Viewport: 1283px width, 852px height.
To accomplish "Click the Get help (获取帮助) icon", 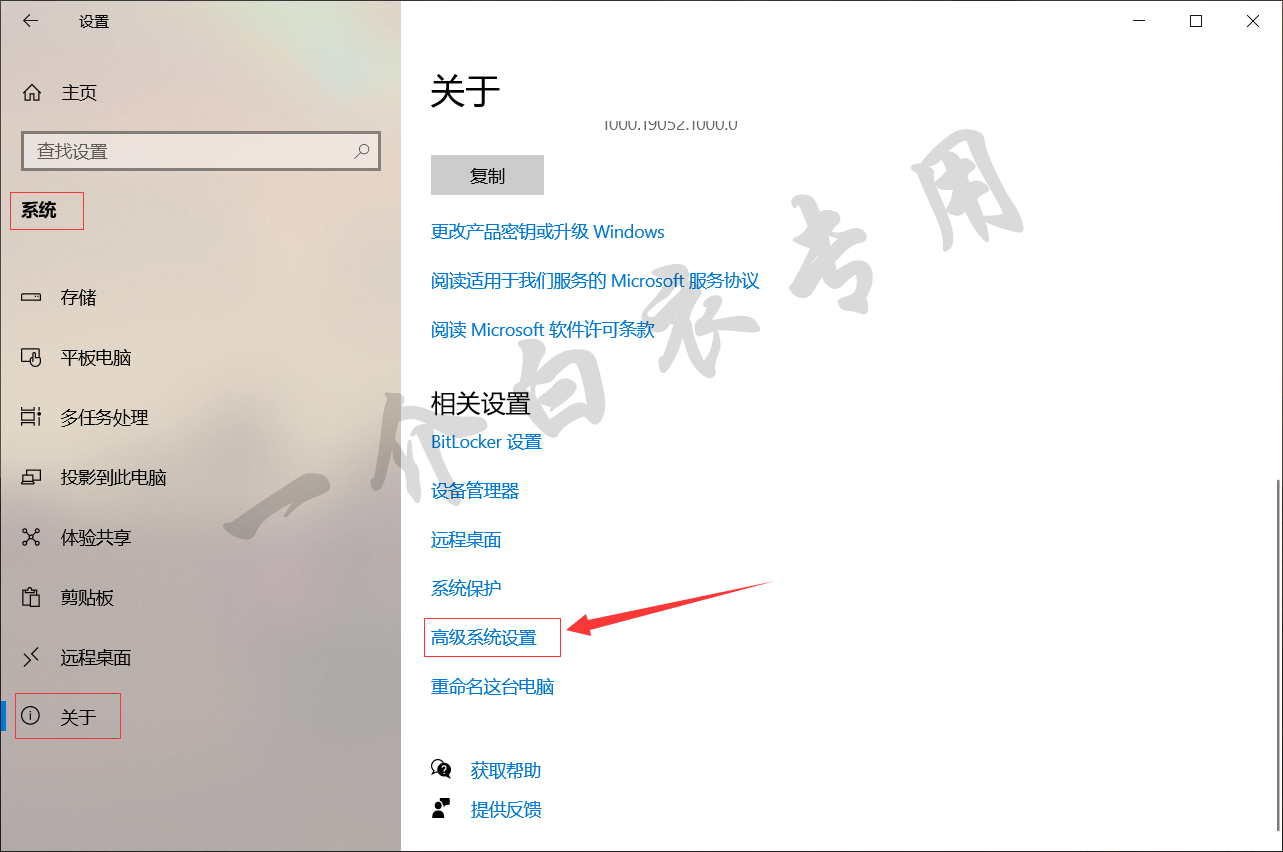I will (441, 769).
